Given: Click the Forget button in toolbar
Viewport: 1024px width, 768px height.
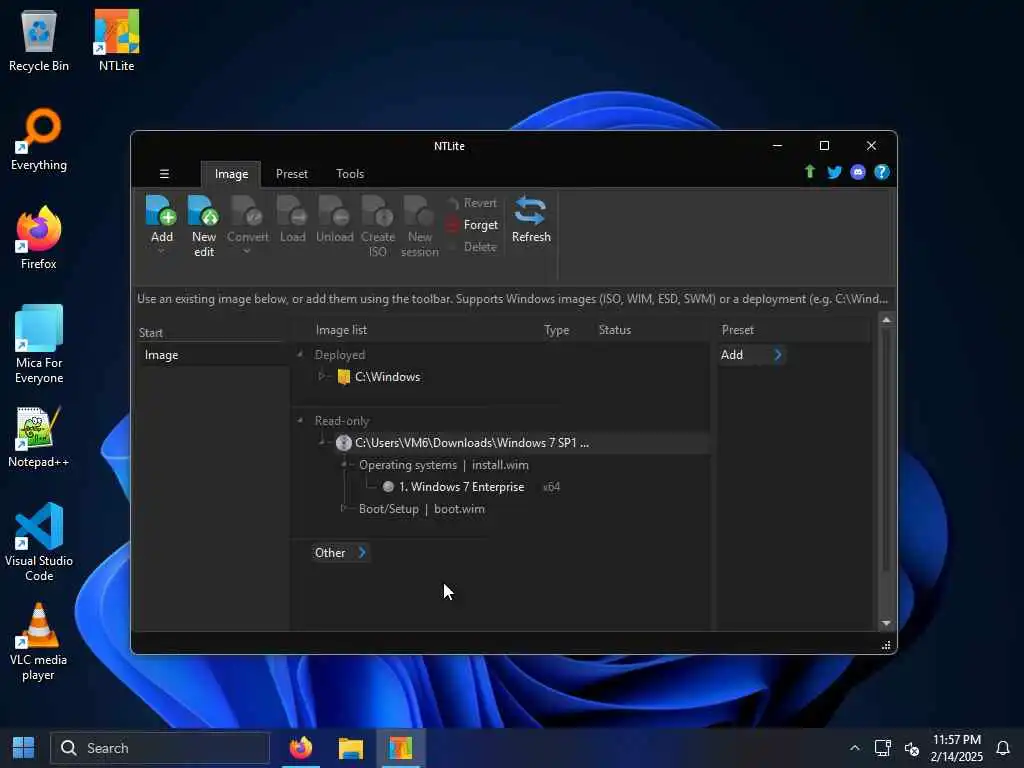Looking at the screenshot, I should pyautogui.click(x=472, y=225).
